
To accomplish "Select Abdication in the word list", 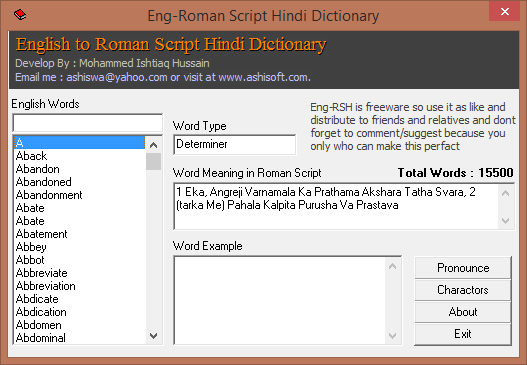I will [79, 312].
